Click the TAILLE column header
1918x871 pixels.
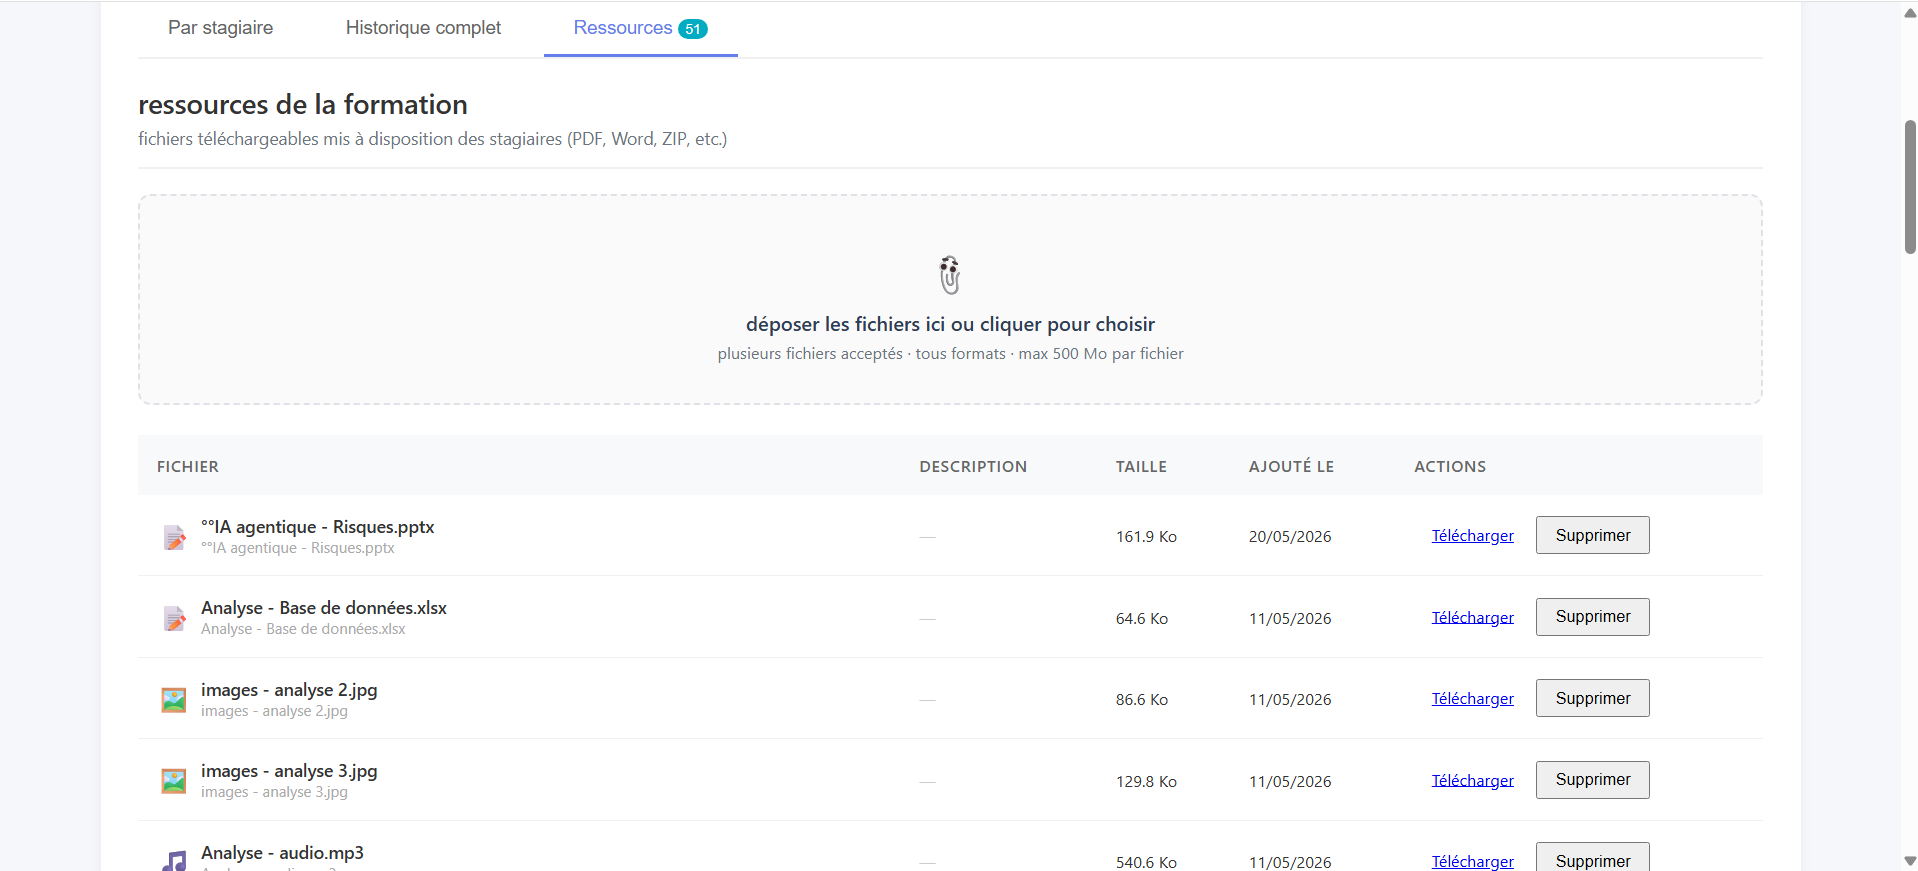coord(1141,467)
